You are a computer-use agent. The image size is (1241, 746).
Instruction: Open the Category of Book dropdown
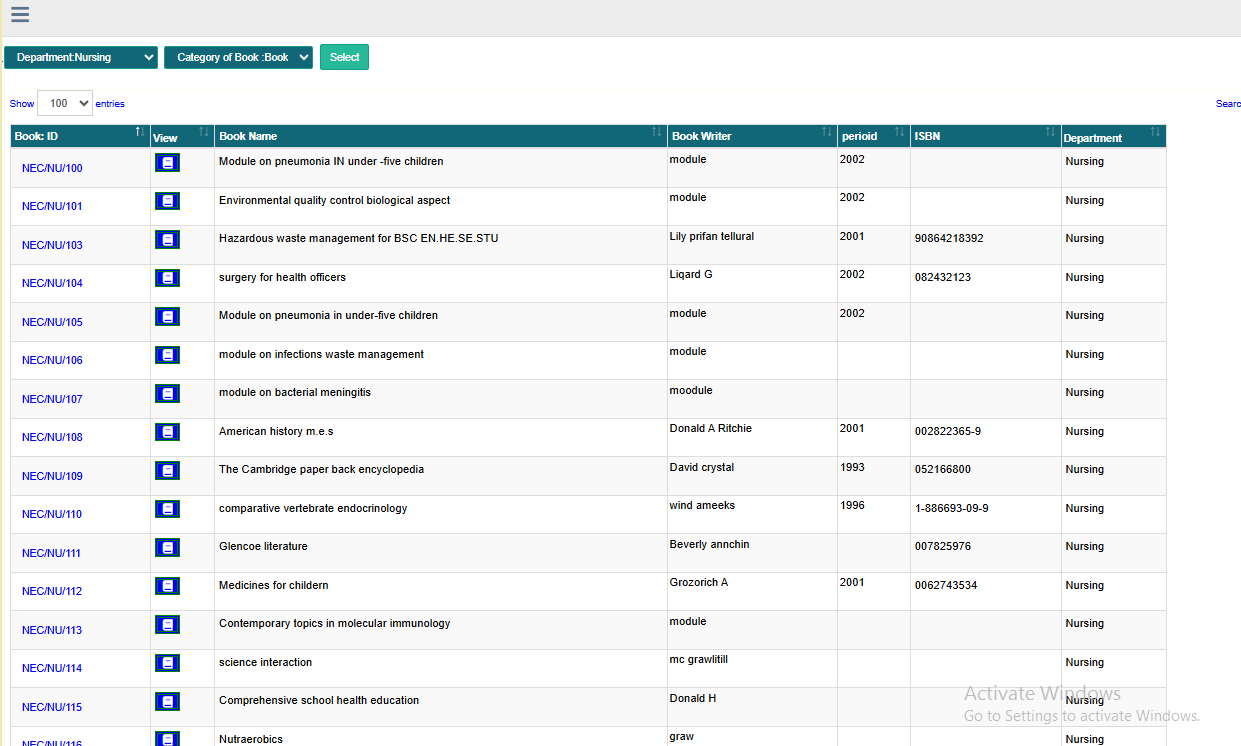click(238, 57)
